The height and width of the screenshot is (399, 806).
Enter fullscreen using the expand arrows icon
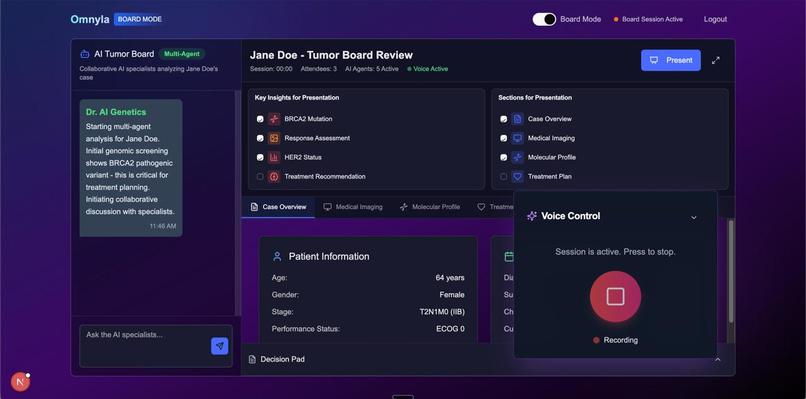[716, 60]
